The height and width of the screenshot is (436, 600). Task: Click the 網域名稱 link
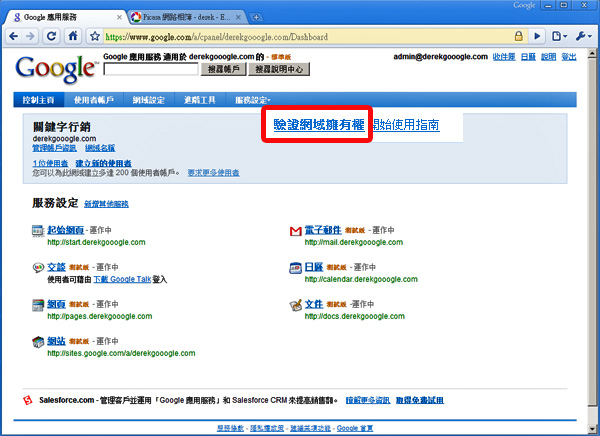tap(100, 148)
